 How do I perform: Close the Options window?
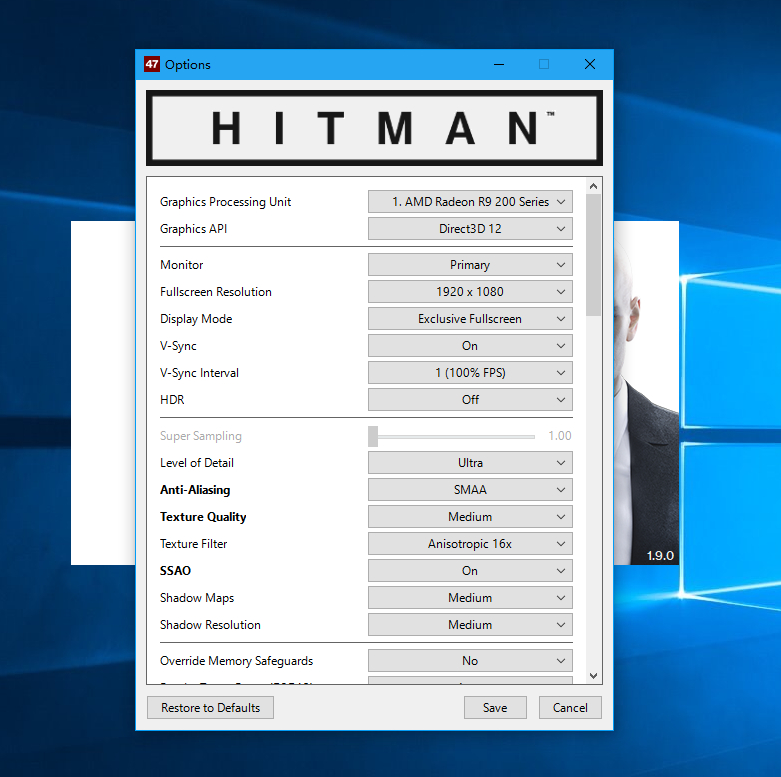pyautogui.click(x=590, y=64)
